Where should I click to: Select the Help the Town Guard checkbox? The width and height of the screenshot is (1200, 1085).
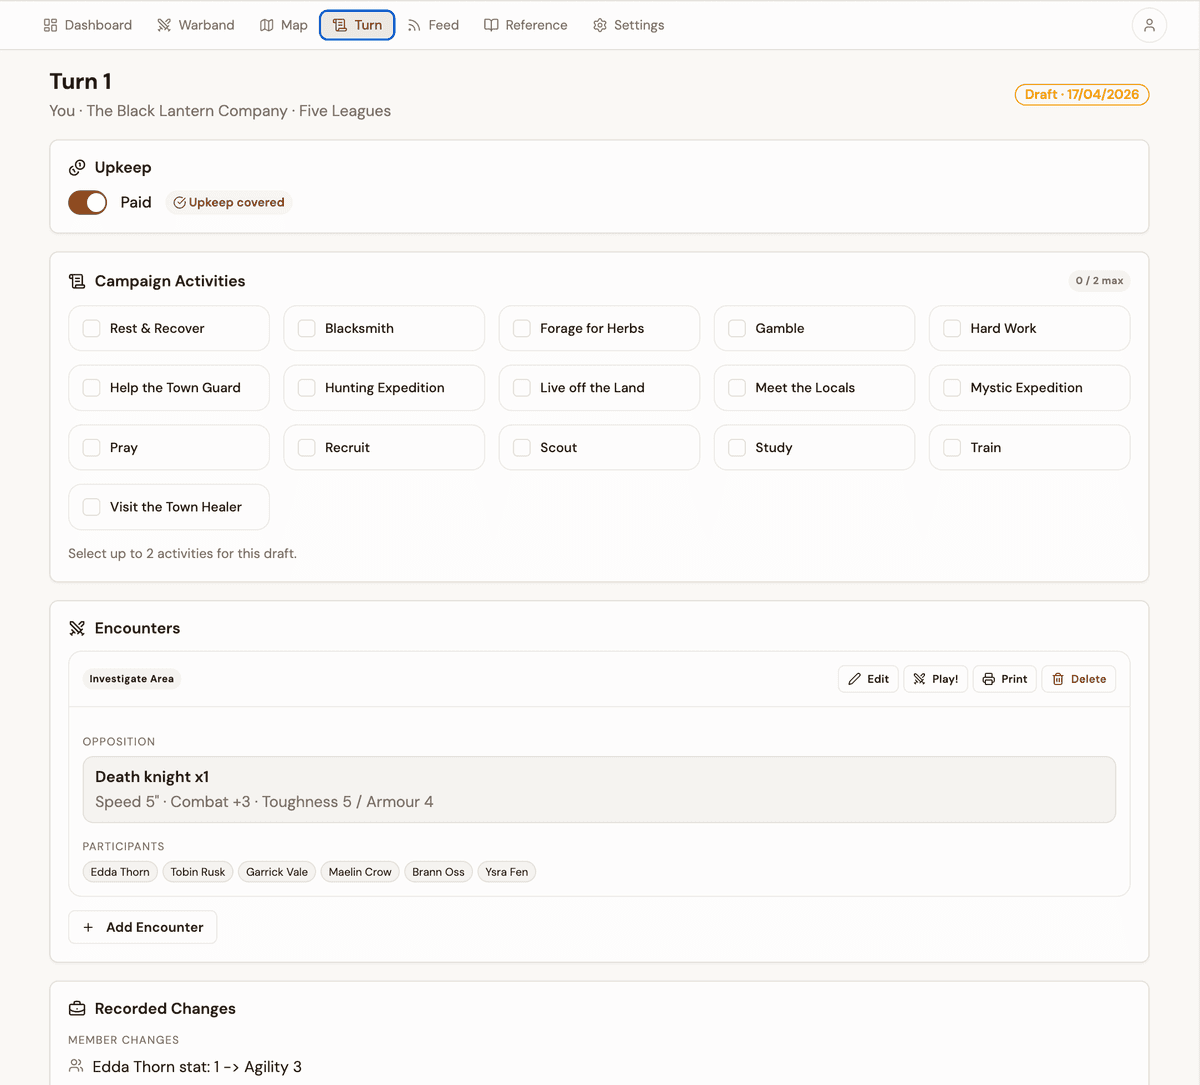coord(91,388)
